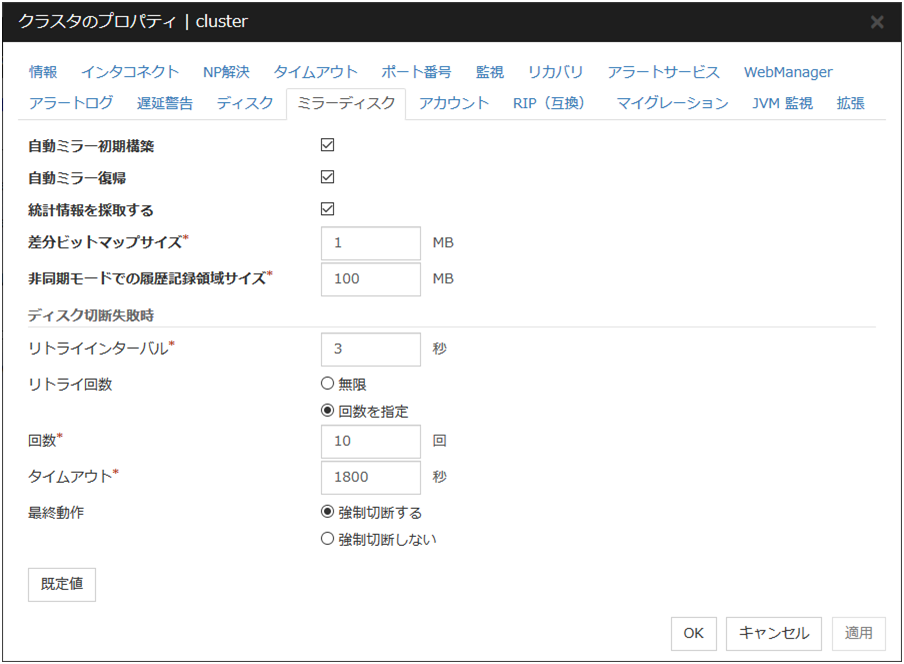Screen dimensions: 904x664
Task: Click the 差分ビットマップサイズ input field
Action: 371,243
